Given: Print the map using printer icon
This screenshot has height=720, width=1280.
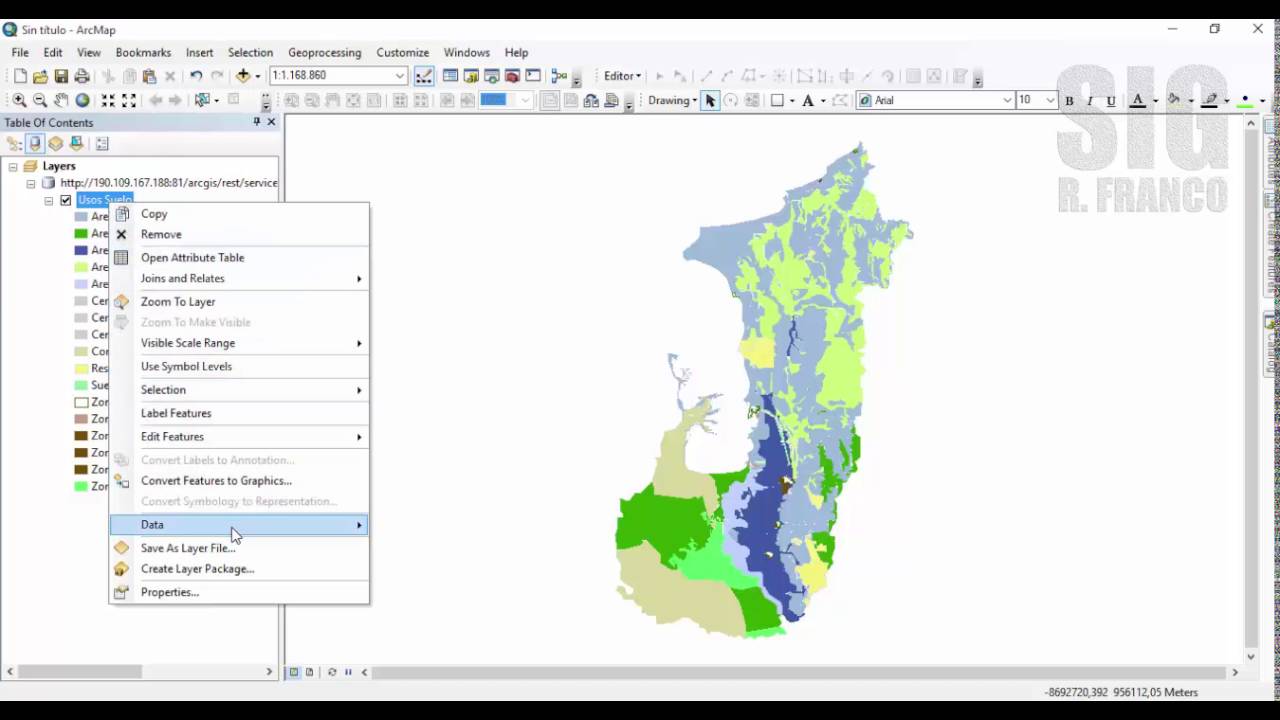Looking at the screenshot, I should click(x=82, y=76).
